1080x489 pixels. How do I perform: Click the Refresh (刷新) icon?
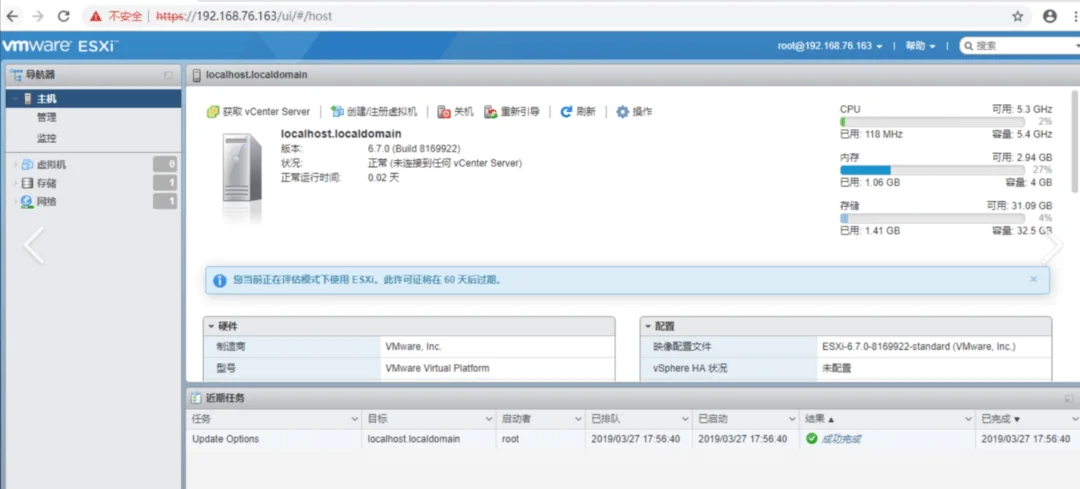[567, 112]
